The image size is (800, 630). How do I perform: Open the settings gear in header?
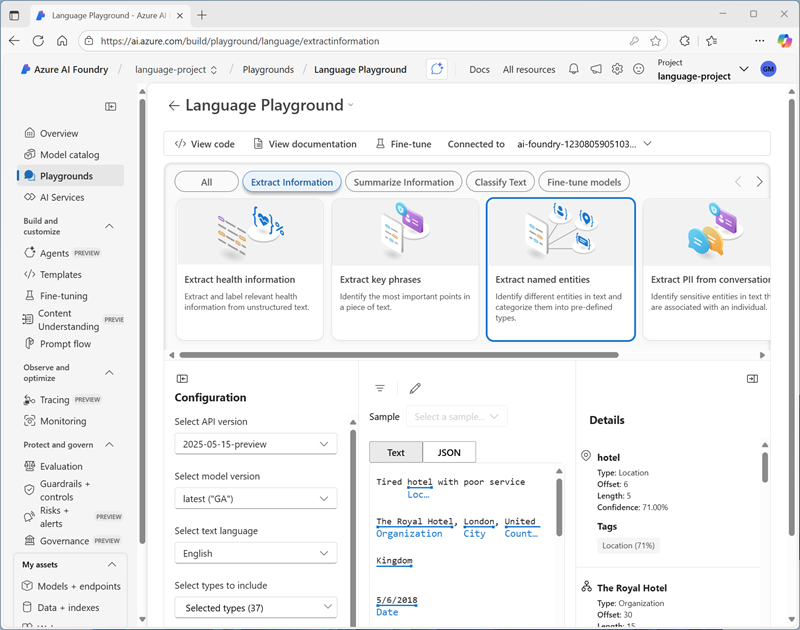pos(617,69)
